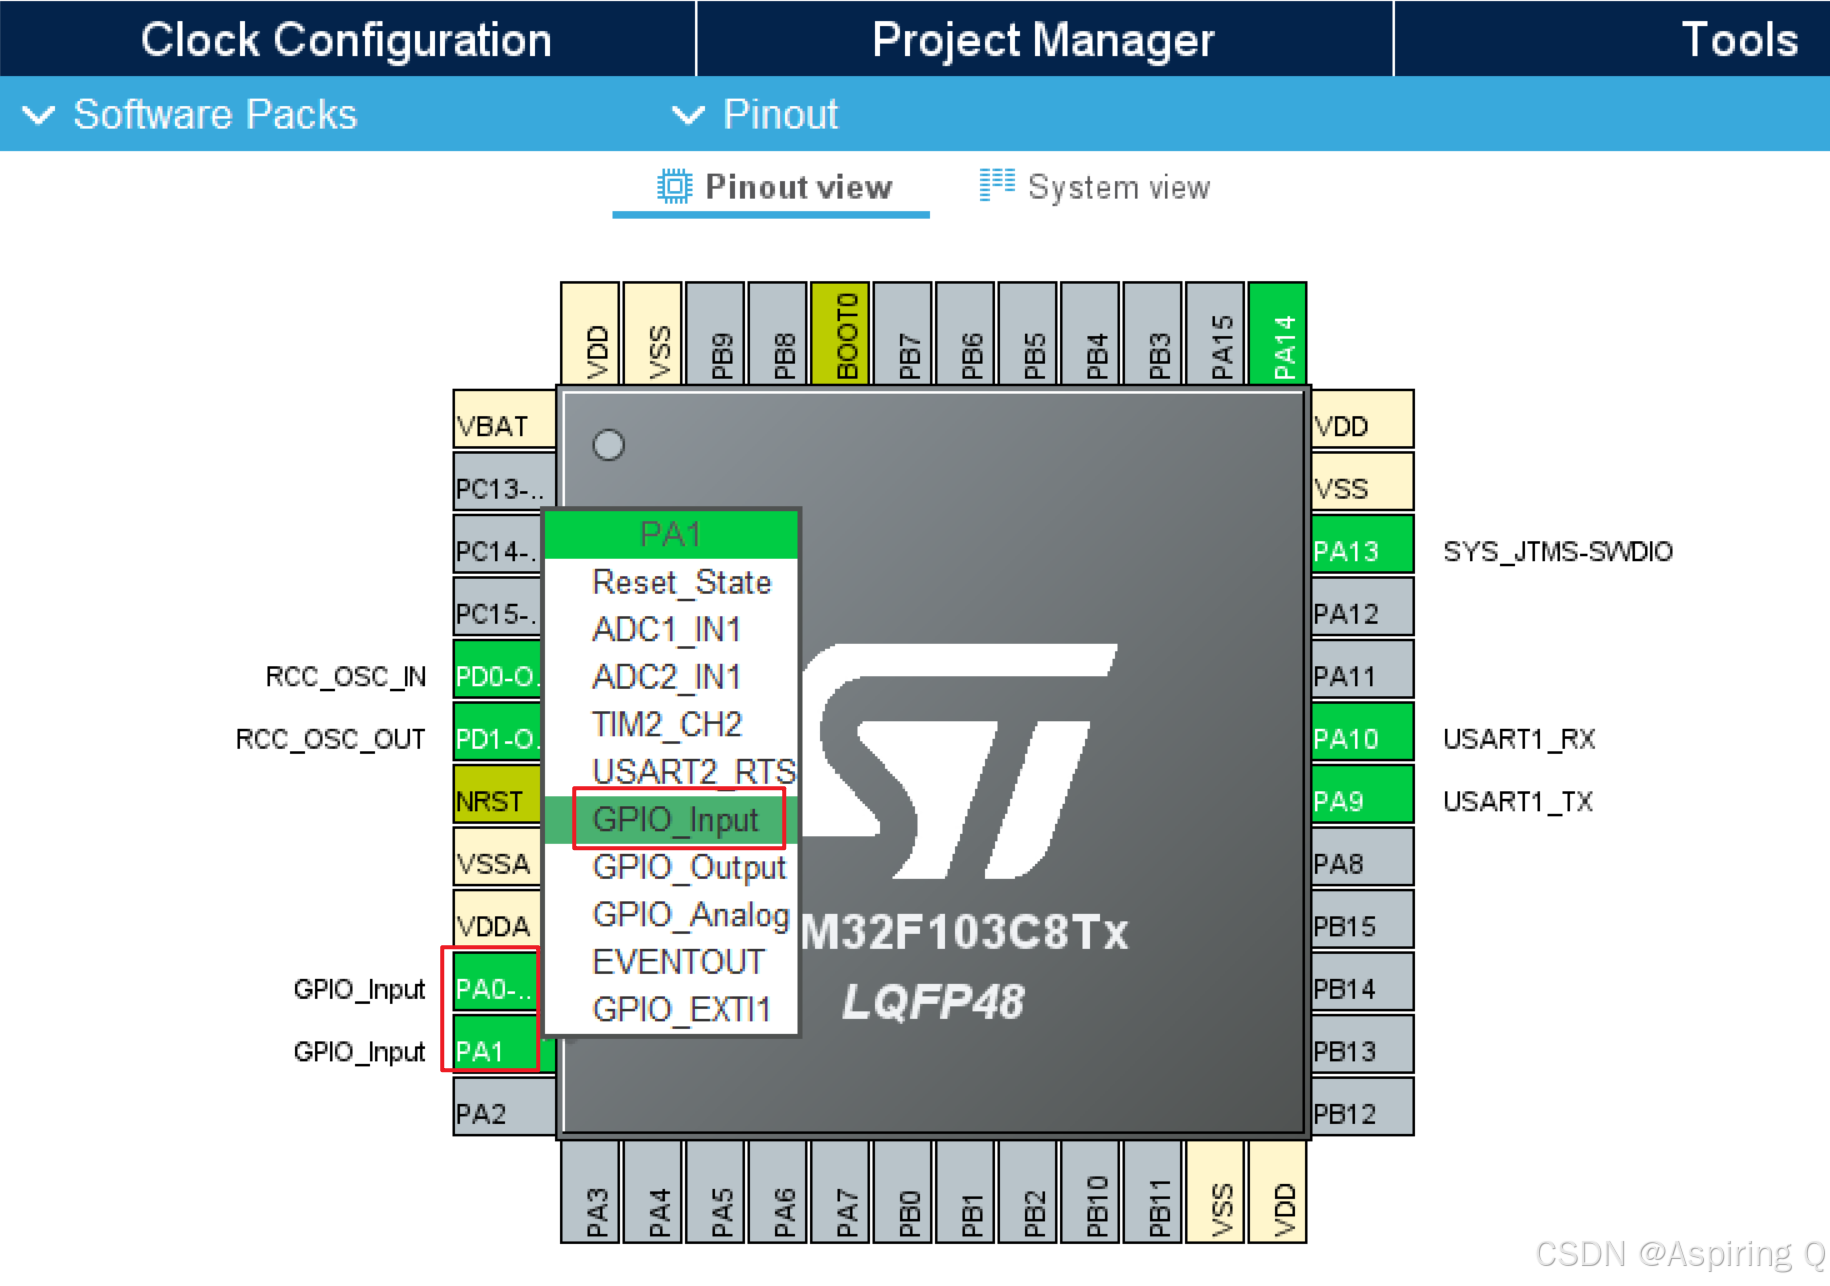Screen dimensions: 1830x1286
Task: Click the PB7 pin on top
Action: click(x=902, y=334)
